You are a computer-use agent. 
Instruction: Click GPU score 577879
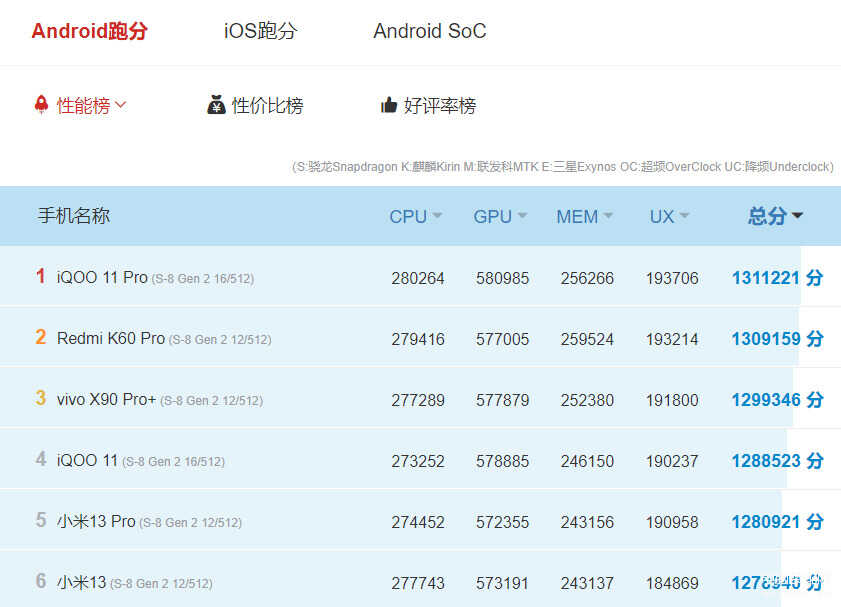pos(503,401)
